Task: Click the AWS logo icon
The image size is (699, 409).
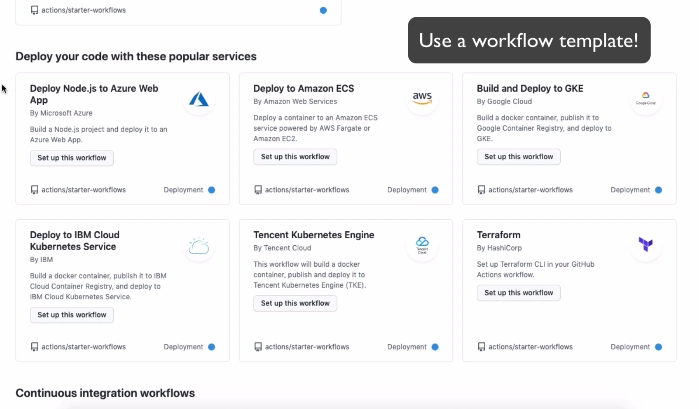Action: pyautogui.click(x=422, y=98)
